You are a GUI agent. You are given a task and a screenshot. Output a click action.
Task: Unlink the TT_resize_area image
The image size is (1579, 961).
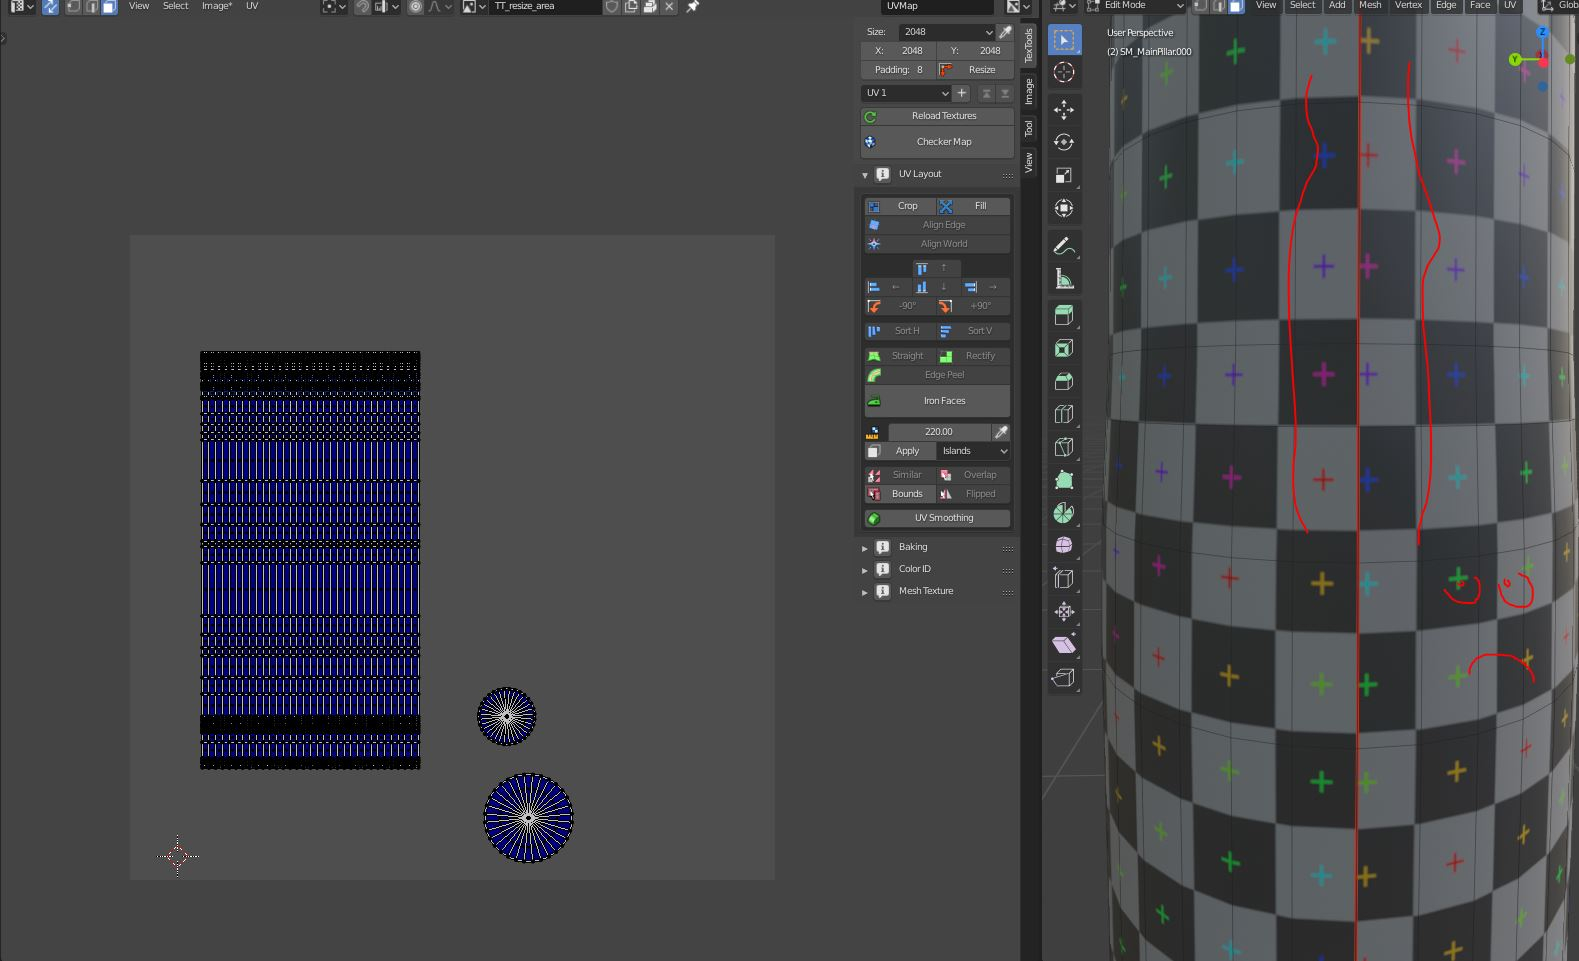(669, 6)
